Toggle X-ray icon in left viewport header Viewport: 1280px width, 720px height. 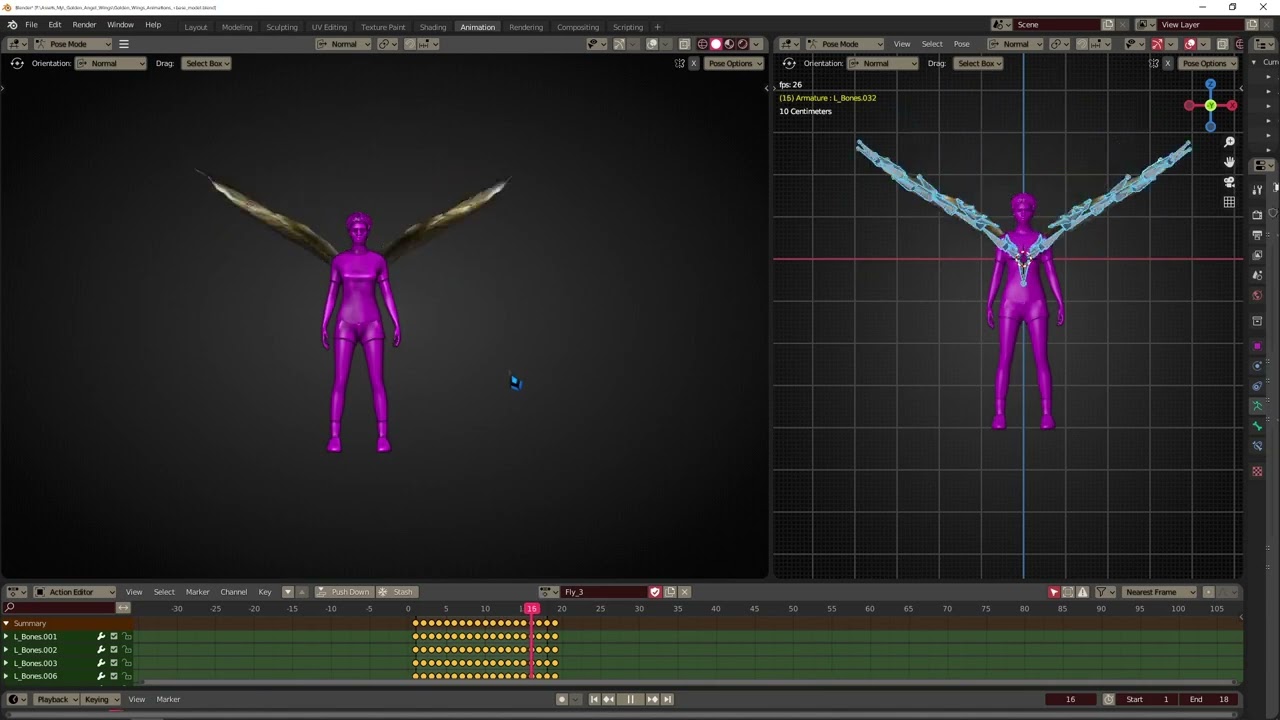684,44
